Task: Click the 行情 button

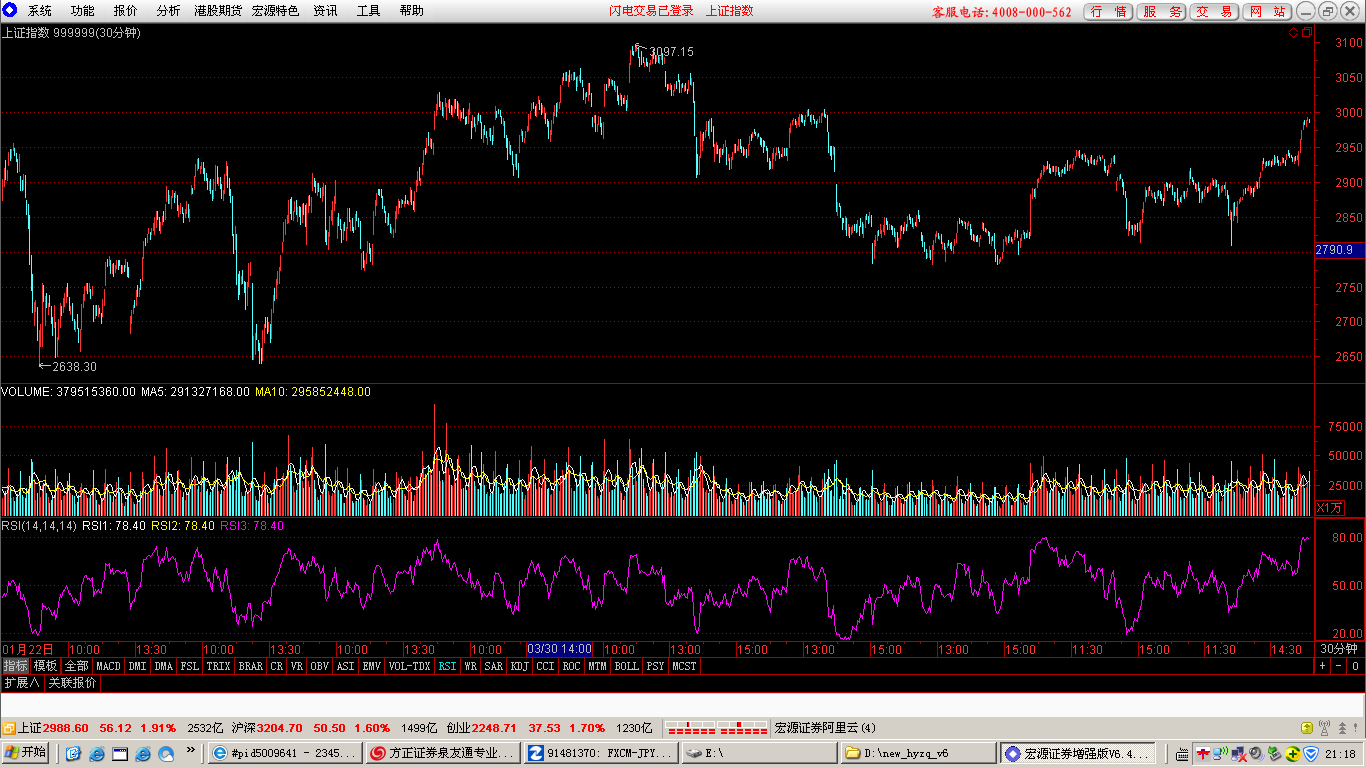Action: (1108, 11)
